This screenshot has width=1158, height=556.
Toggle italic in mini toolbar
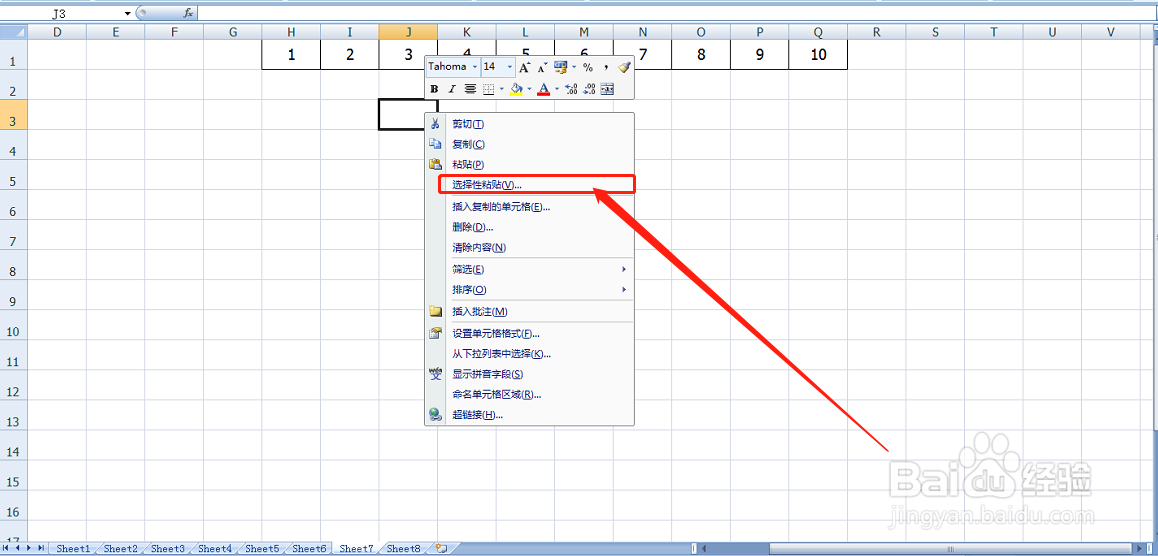tap(452, 89)
